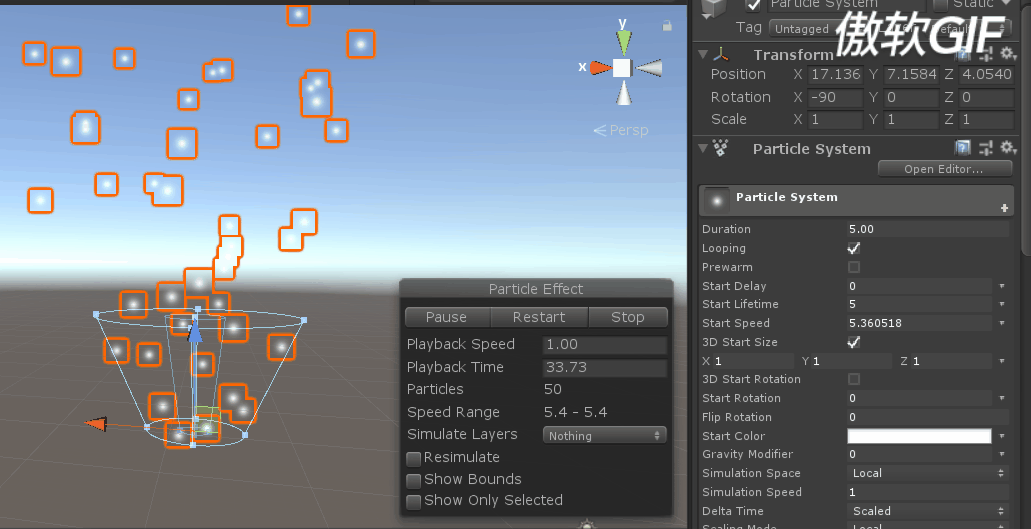Click the Start Speed value 5.360518
The width and height of the screenshot is (1031, 529).
[x=919, y=323]
